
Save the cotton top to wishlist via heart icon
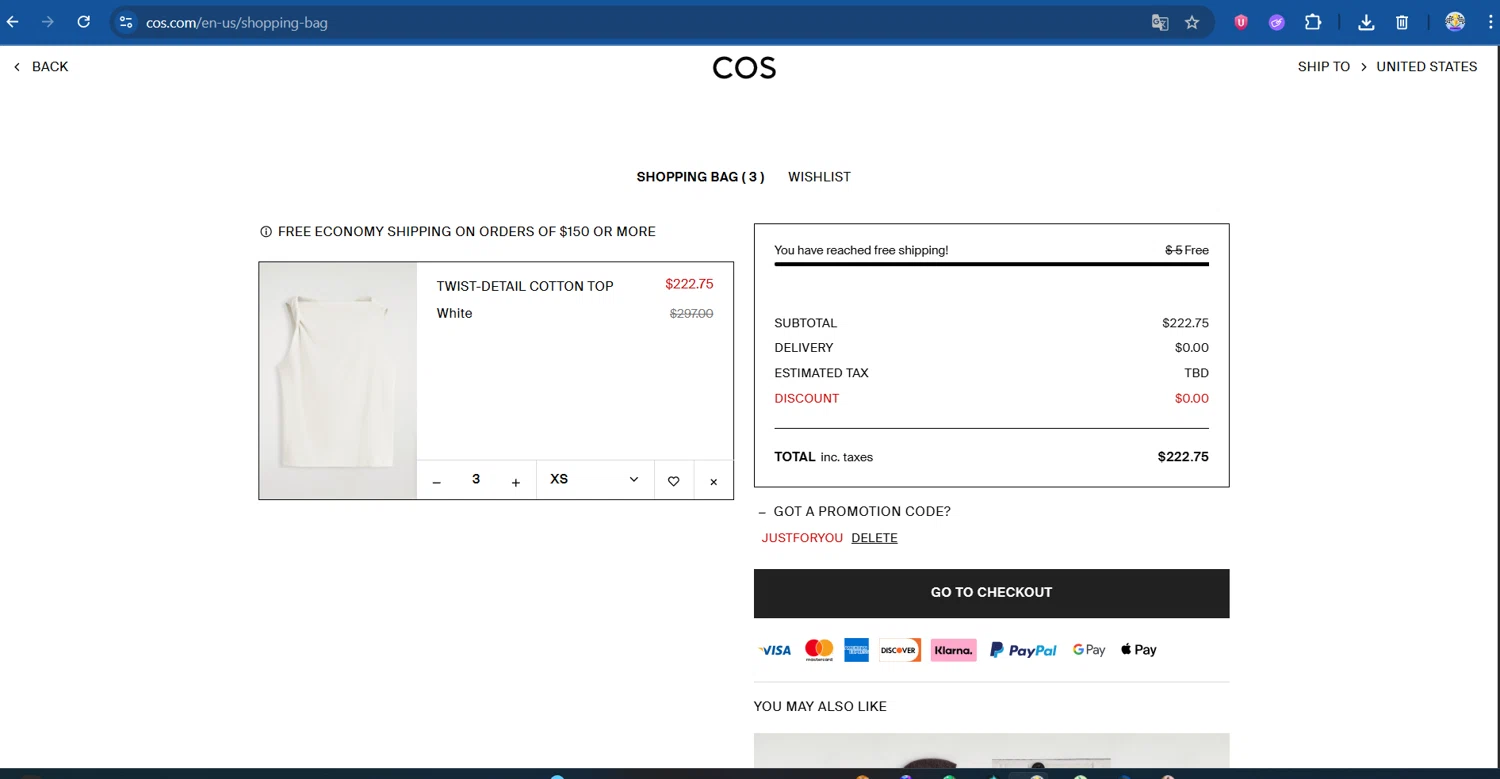point(674,481)
